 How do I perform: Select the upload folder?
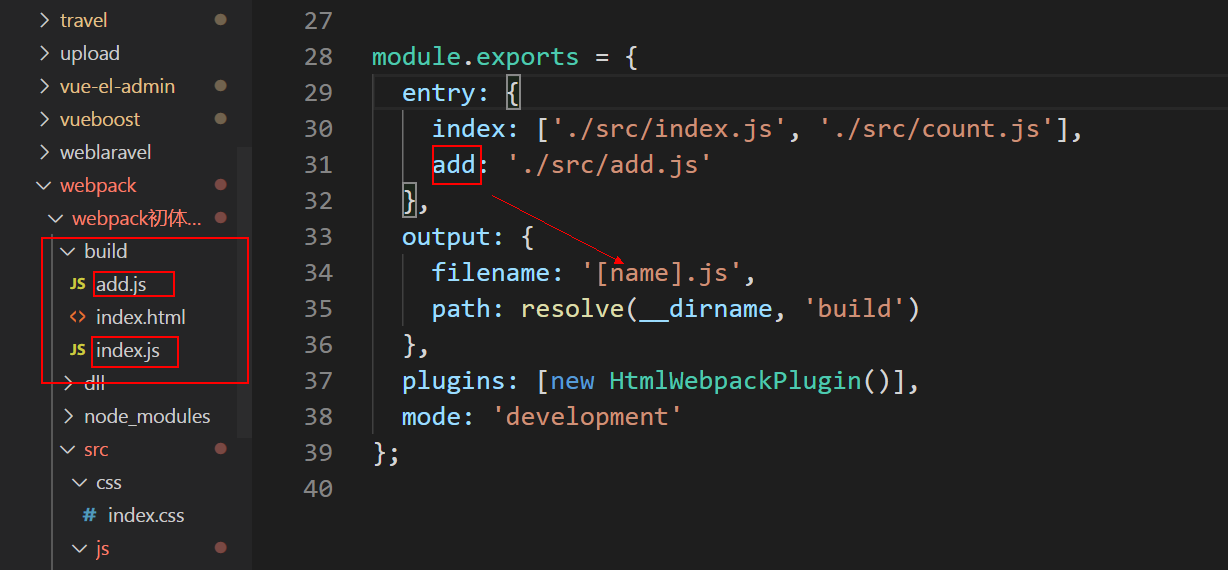(x=89, y=53)
